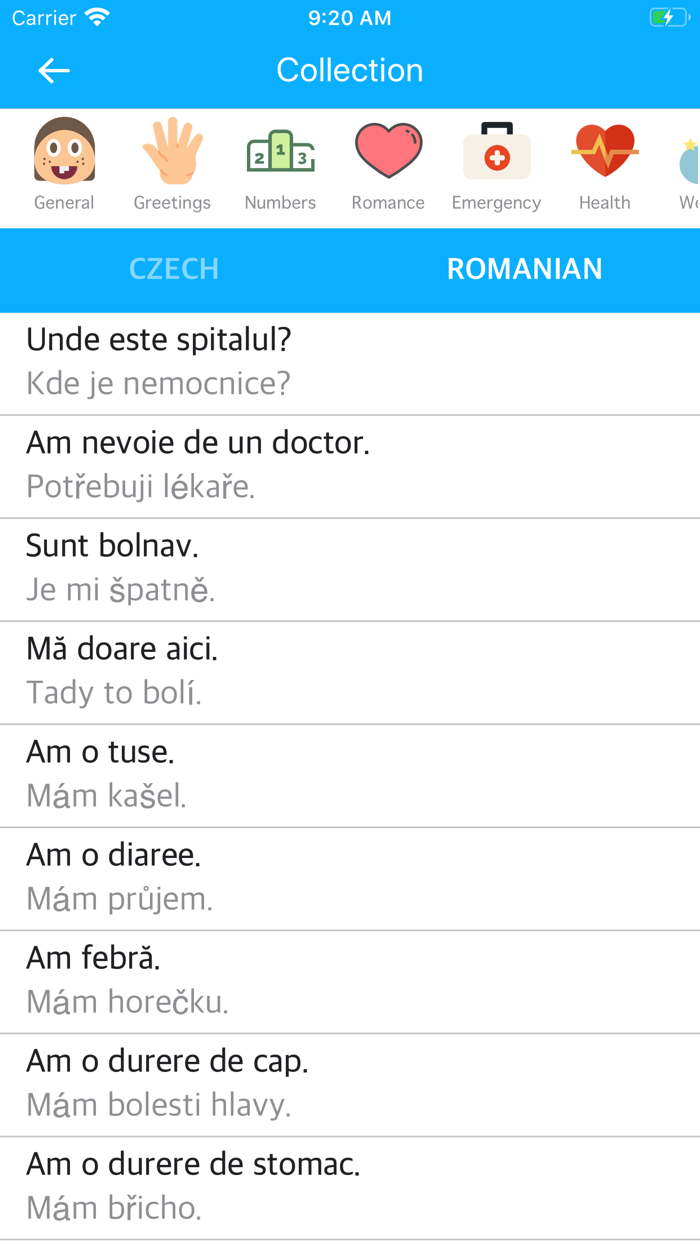This screenshot has width=700, height=1244.
Task: Tap the phrase 'Am o durere de cap.'
Action: (350, 1083)
